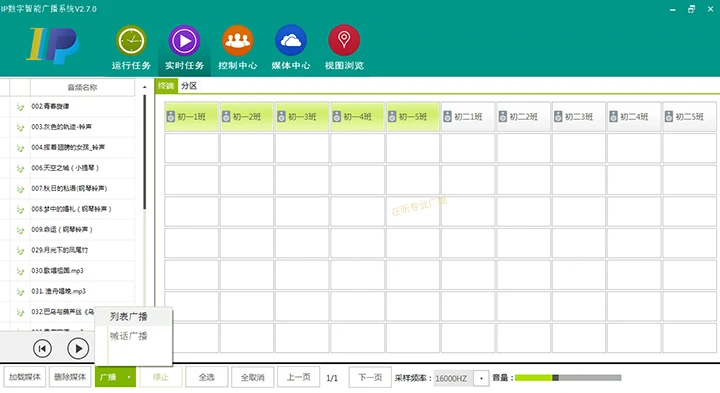Start media playback with play button
720x393 pixels.
[x=78, y=349]
